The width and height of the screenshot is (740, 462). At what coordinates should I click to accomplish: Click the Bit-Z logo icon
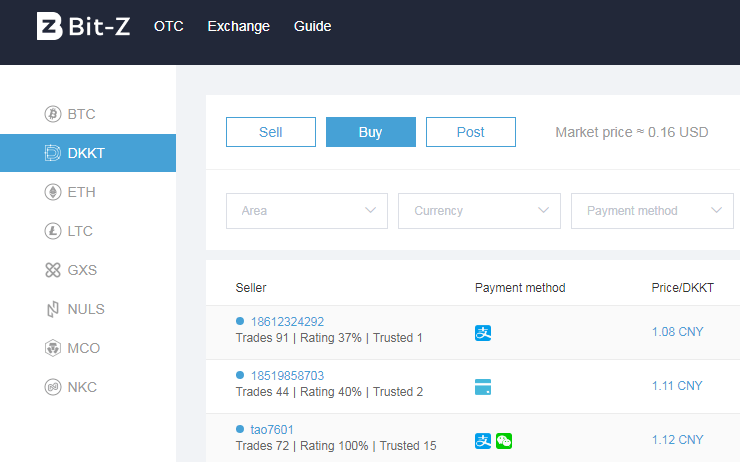(49, 27)
